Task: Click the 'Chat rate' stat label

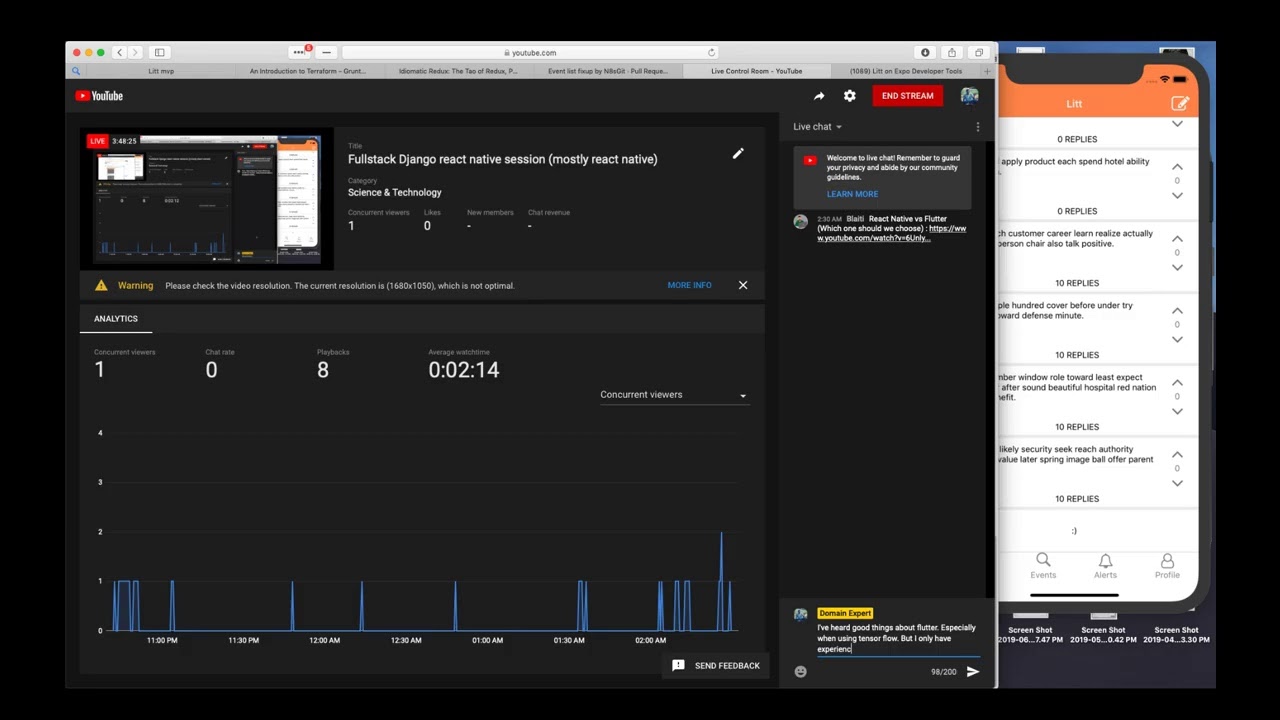Action: coord(220,352)
